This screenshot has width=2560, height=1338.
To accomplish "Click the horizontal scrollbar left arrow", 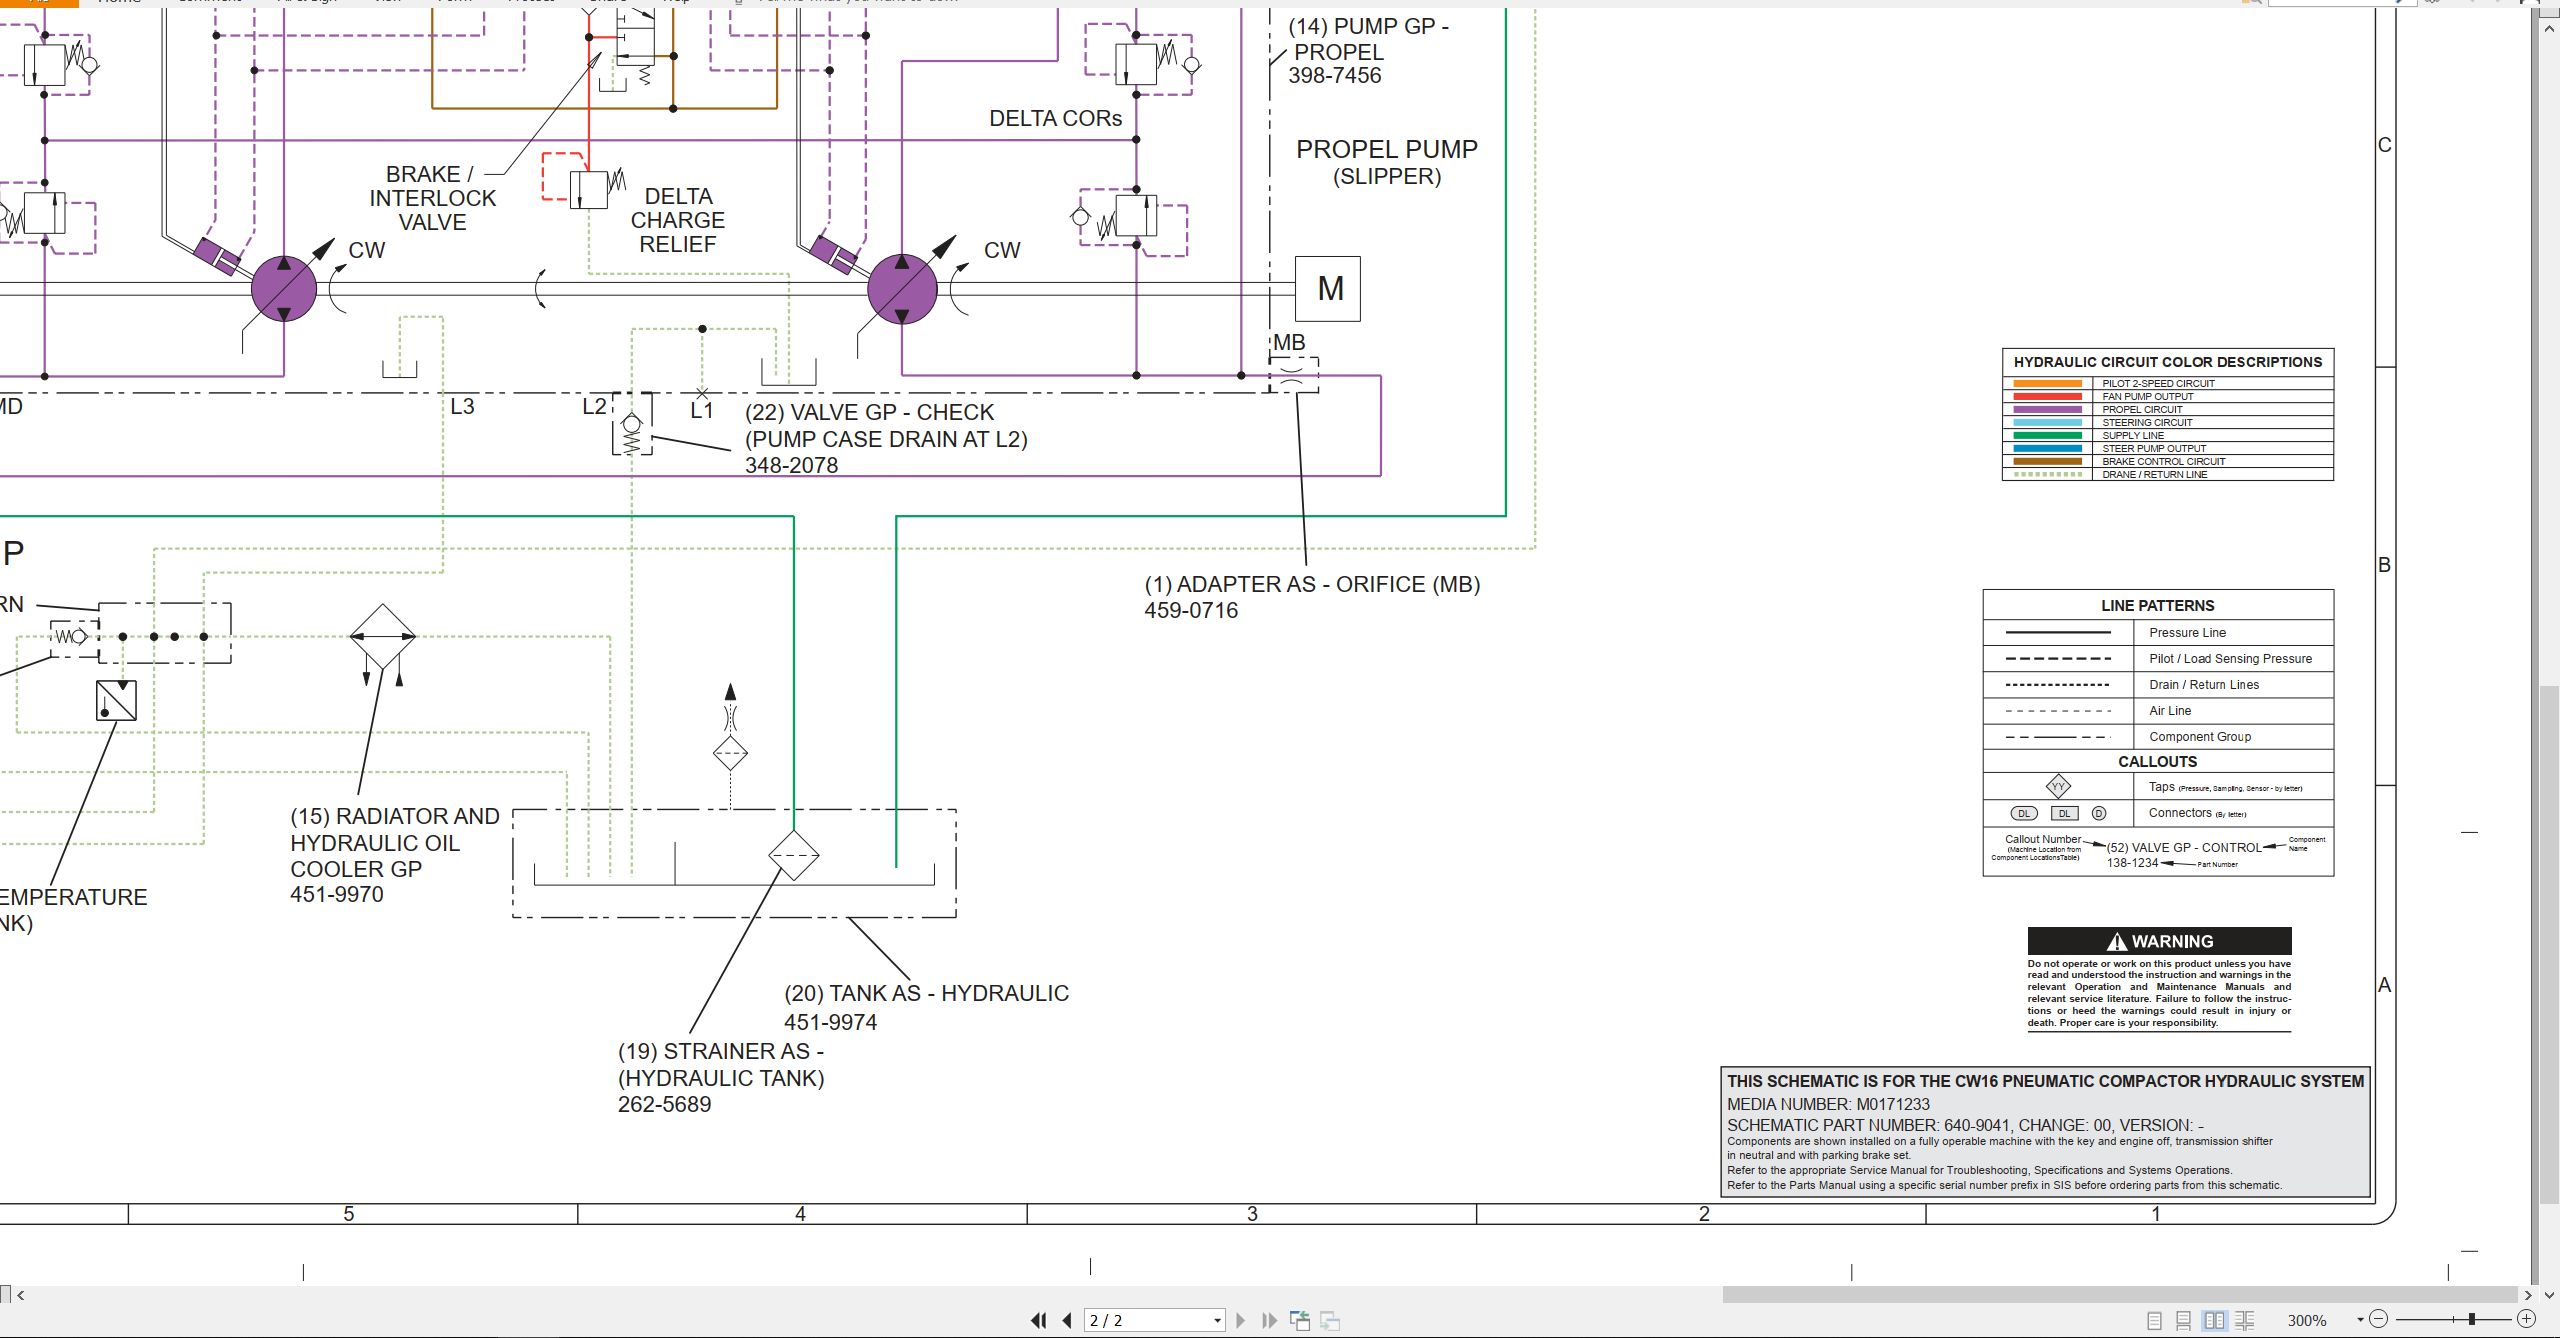I will (21, 1295).
